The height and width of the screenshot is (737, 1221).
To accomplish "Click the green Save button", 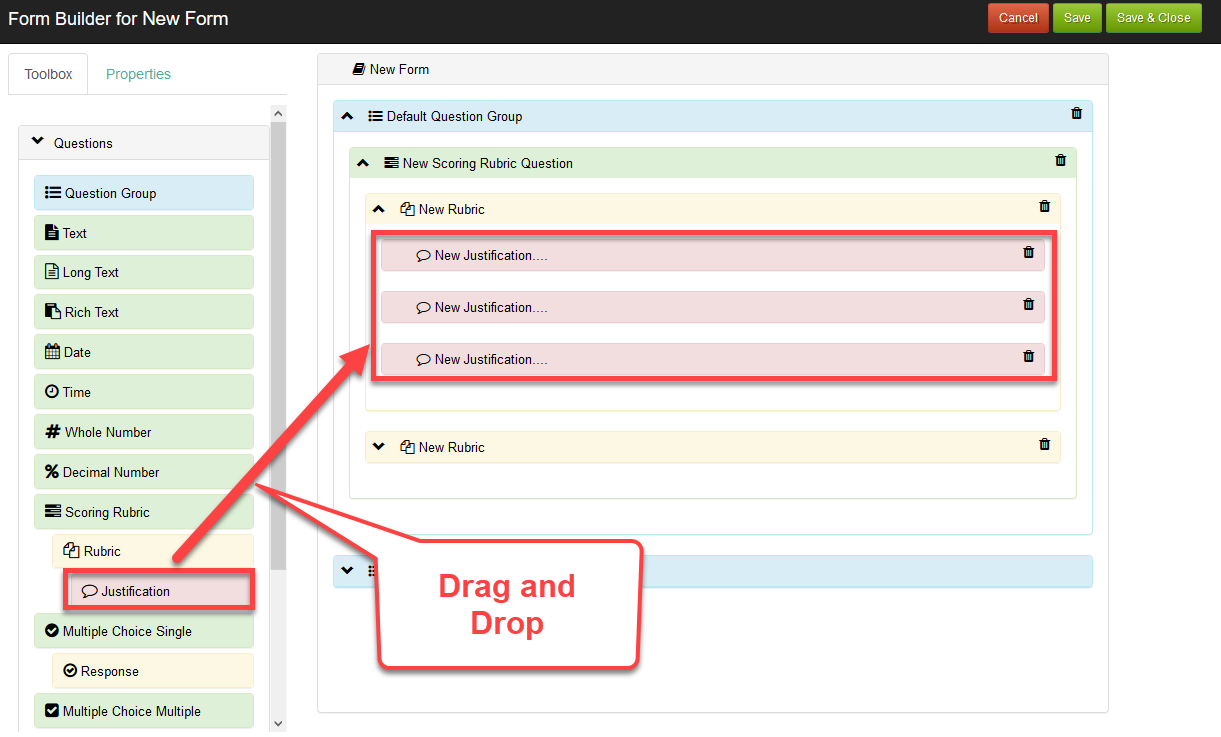I will (1077, 18).
